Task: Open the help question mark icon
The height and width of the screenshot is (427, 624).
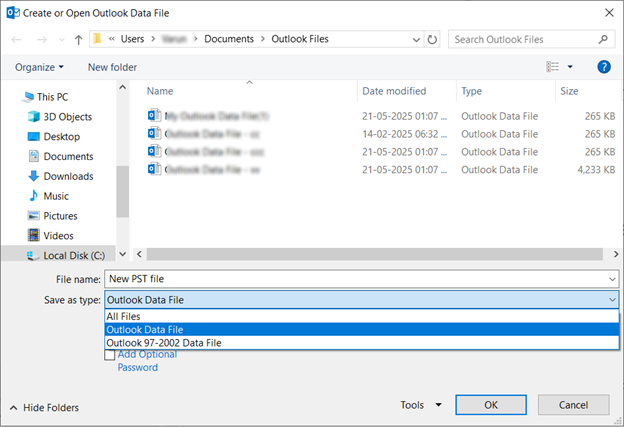Action: 604,67
